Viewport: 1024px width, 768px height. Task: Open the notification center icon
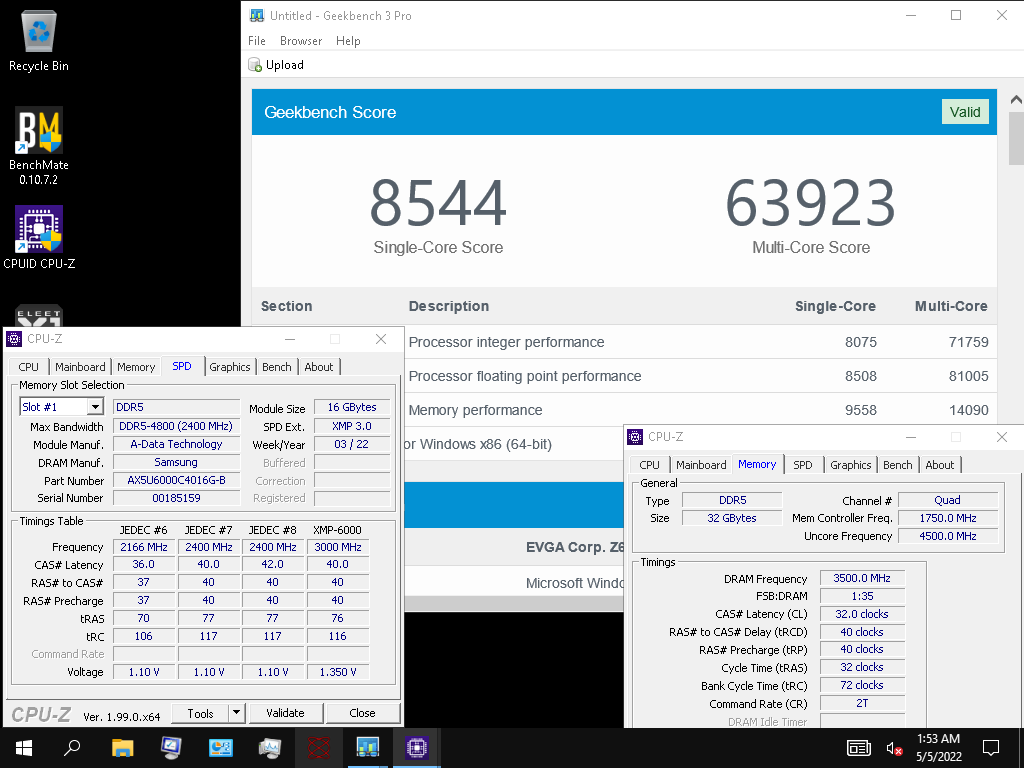991,748
